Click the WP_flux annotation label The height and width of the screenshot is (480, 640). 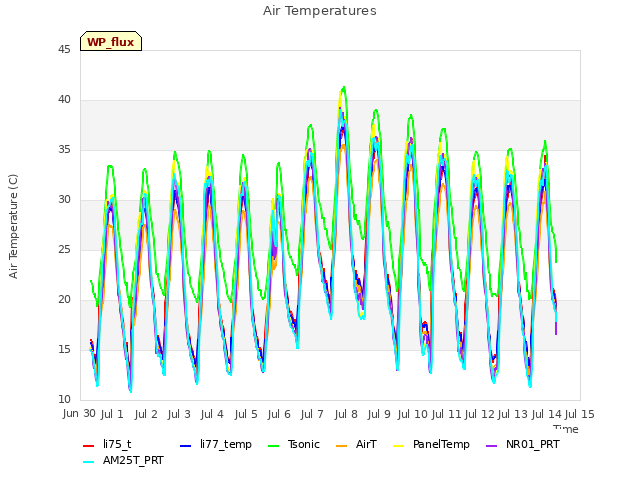[111, 42]
